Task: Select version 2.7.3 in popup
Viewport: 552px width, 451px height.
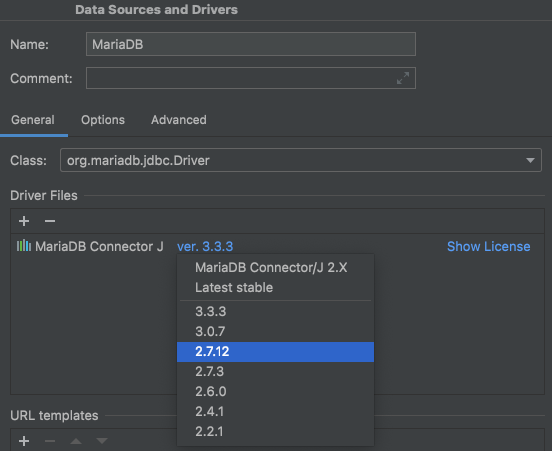Action: [x=275, y=372]
